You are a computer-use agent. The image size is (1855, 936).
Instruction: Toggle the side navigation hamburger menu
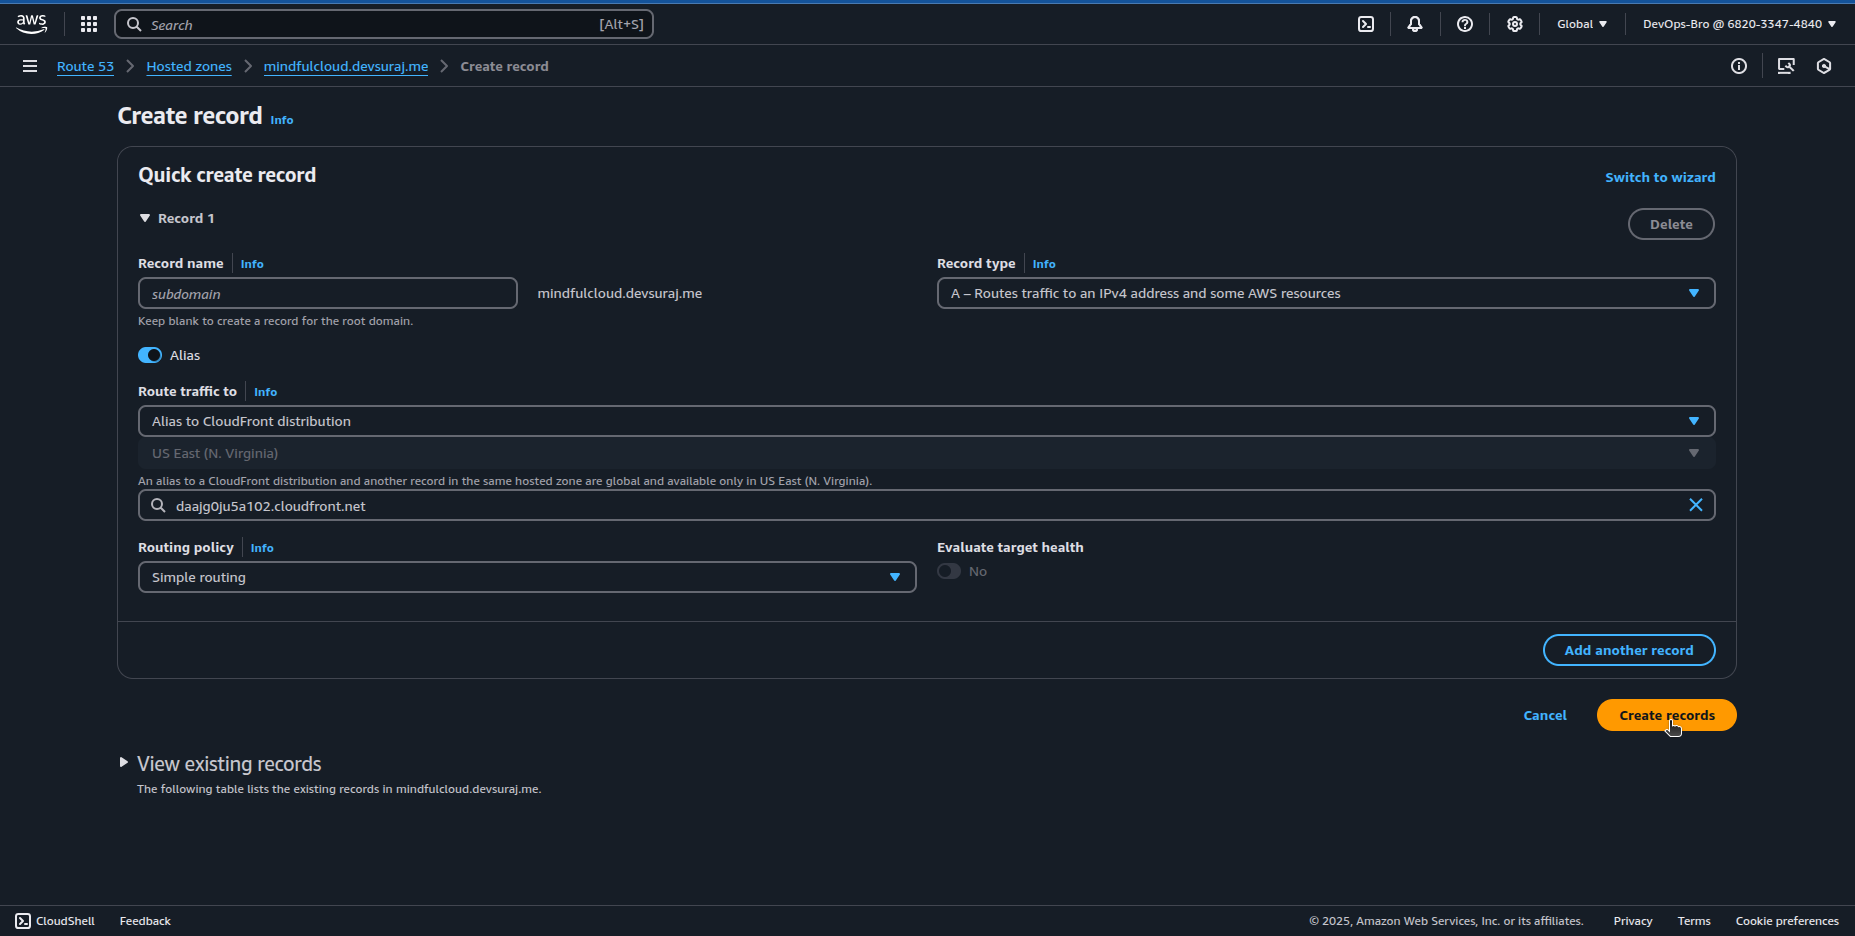[30, 66]
